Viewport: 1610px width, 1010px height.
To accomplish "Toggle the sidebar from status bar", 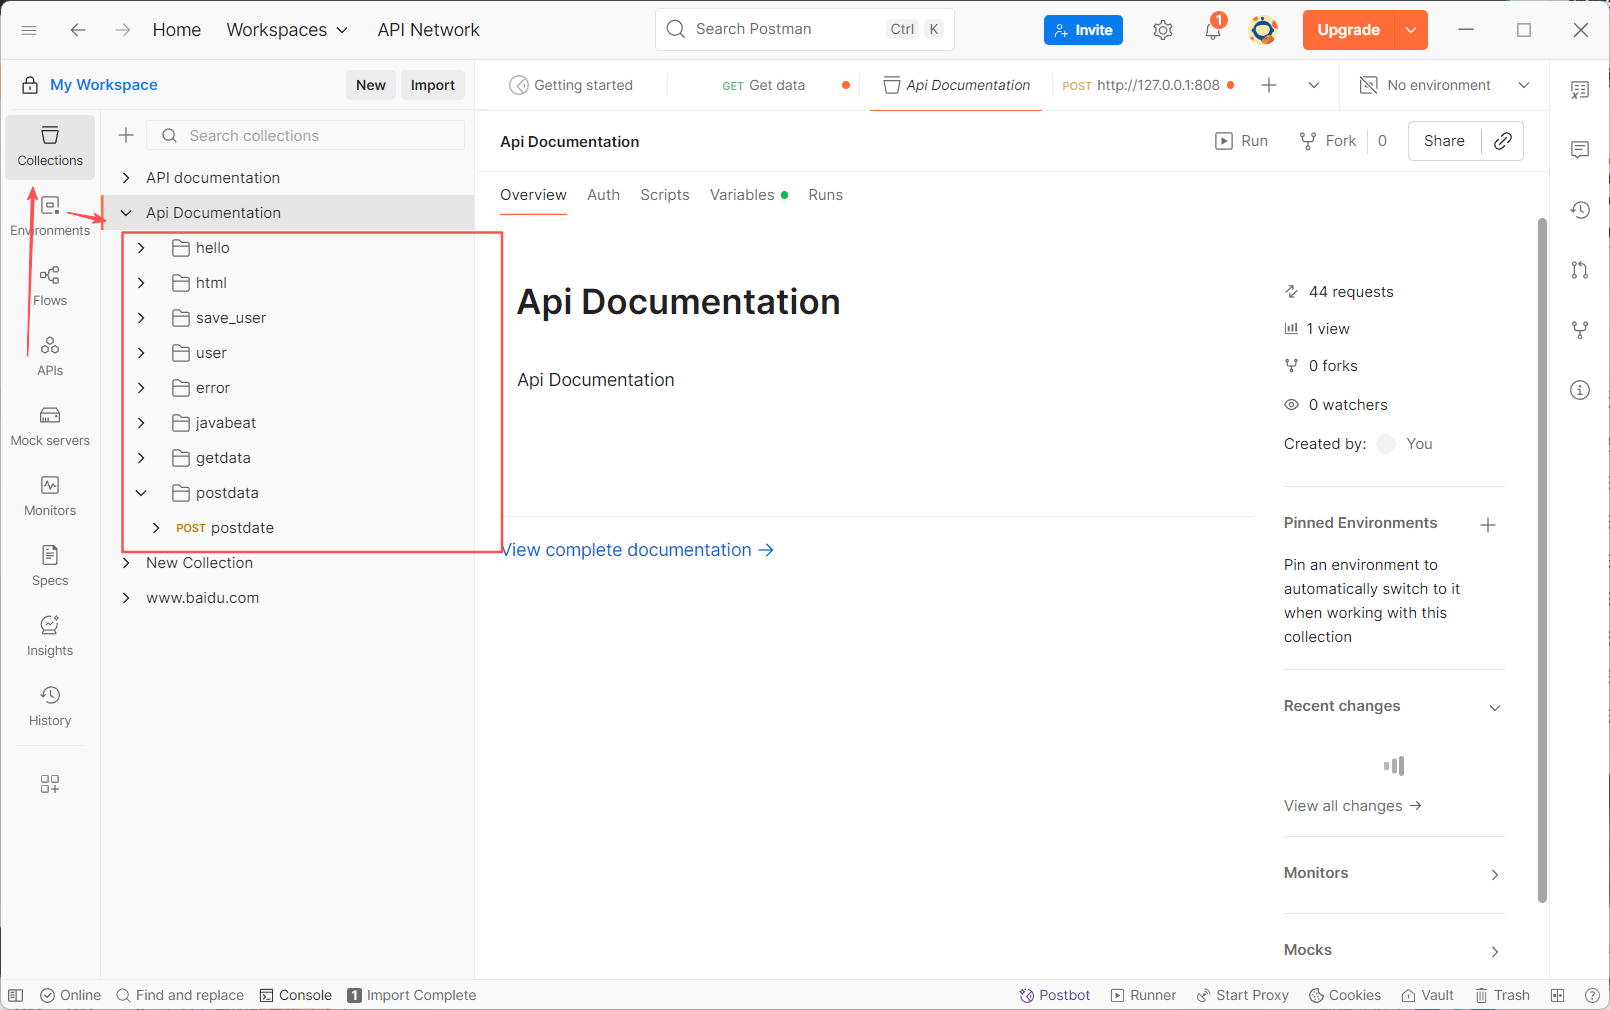I will coord(16,995).
